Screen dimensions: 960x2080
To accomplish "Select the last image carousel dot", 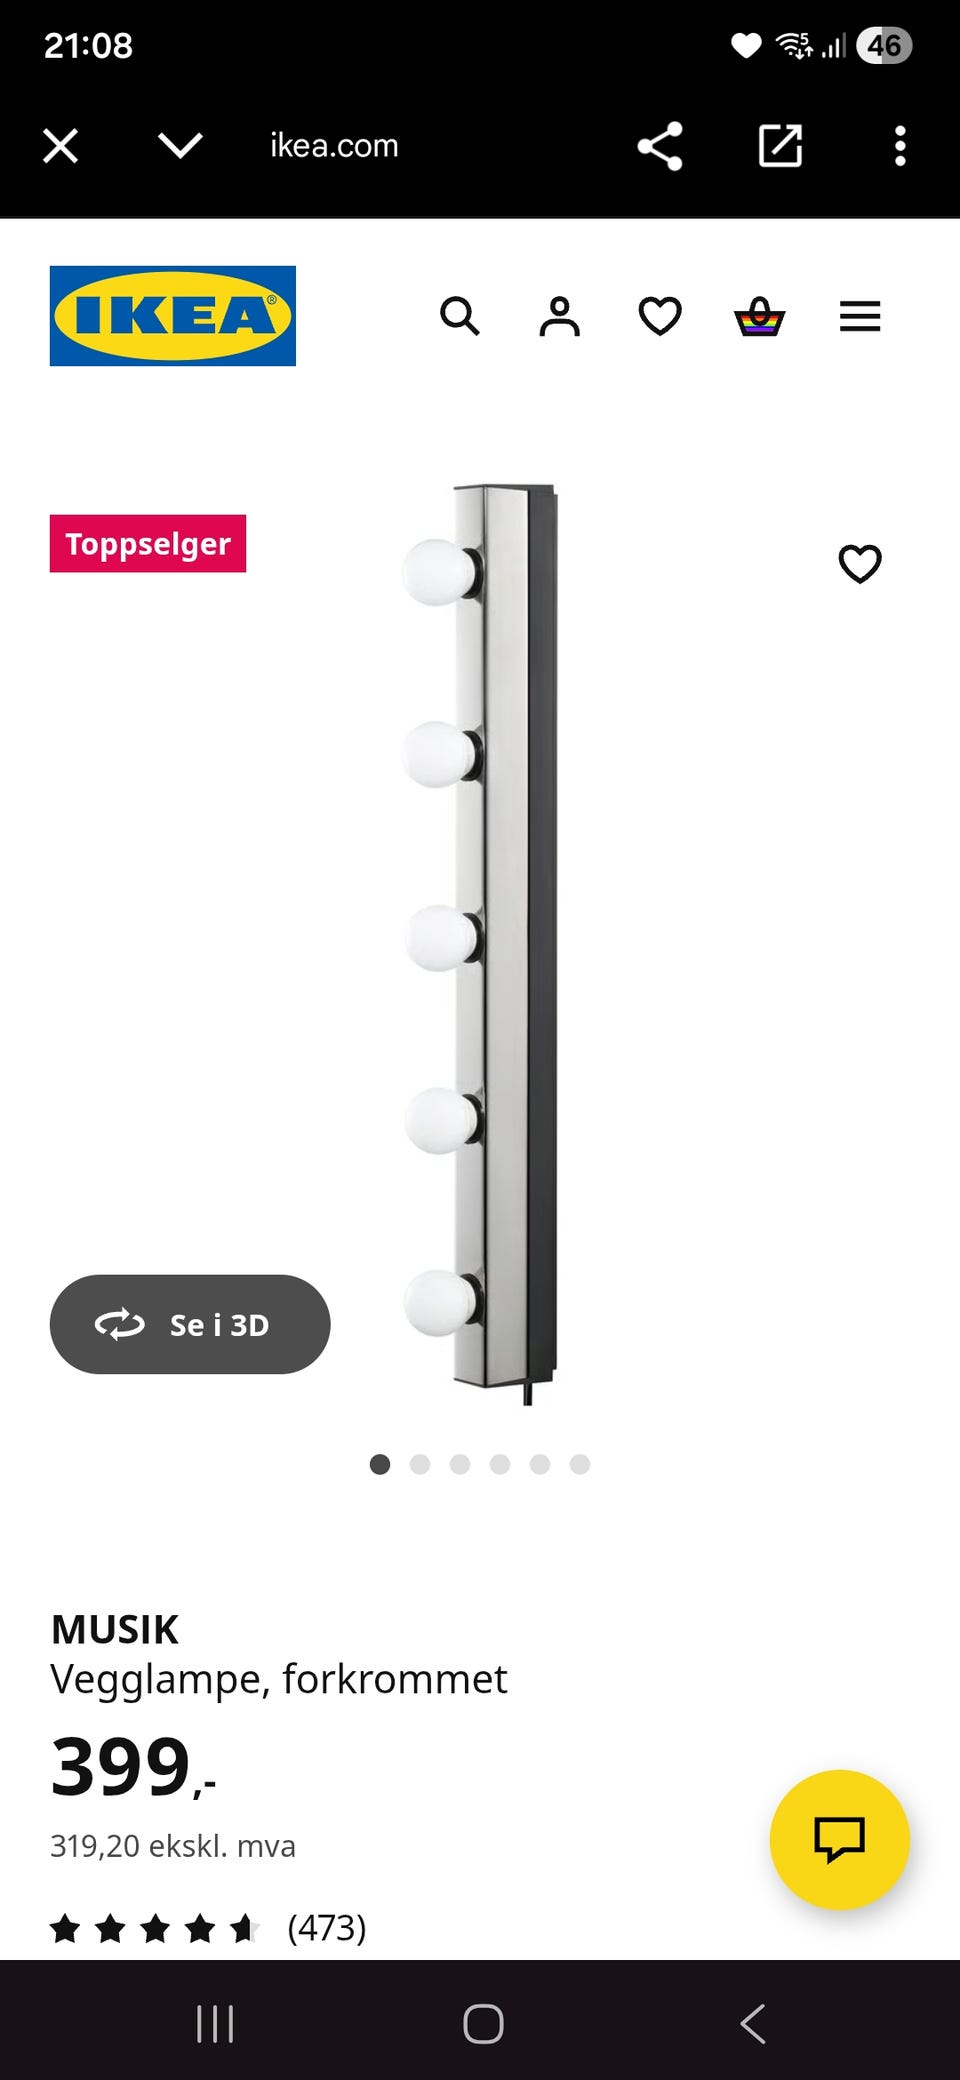I will tap(580, 1464).
